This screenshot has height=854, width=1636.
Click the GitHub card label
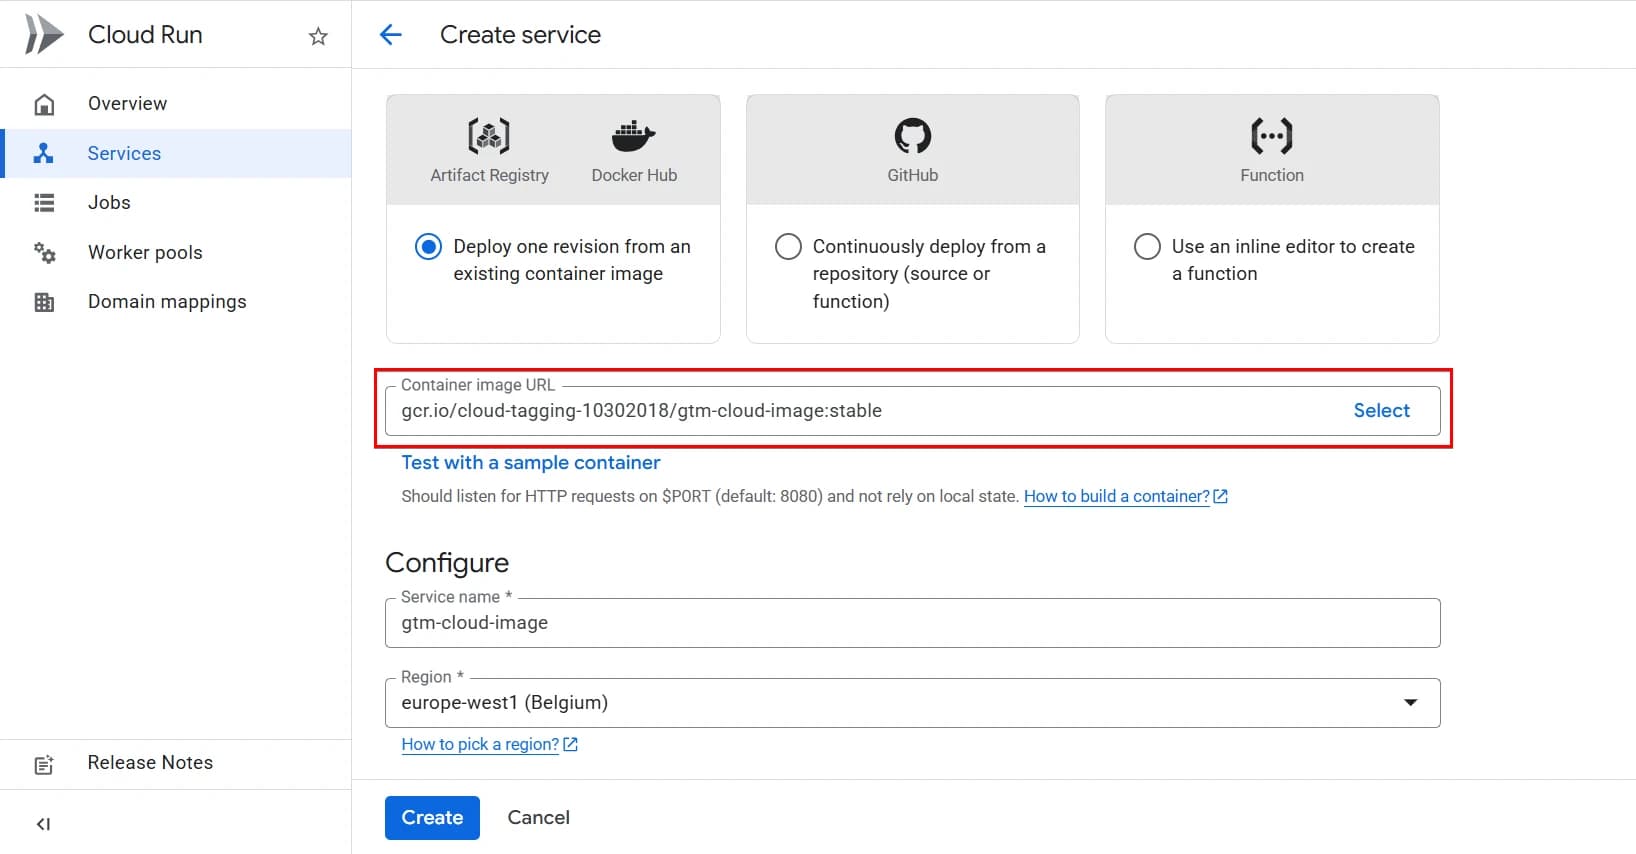[912, 175]
